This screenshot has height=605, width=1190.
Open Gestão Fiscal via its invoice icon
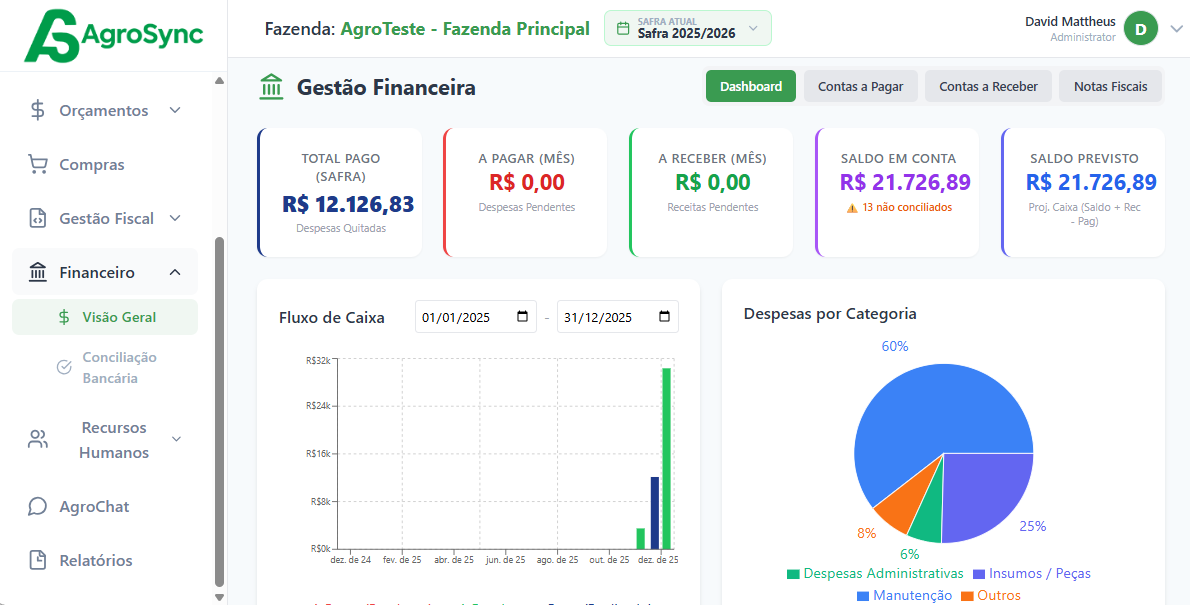(x=39, y=218)
